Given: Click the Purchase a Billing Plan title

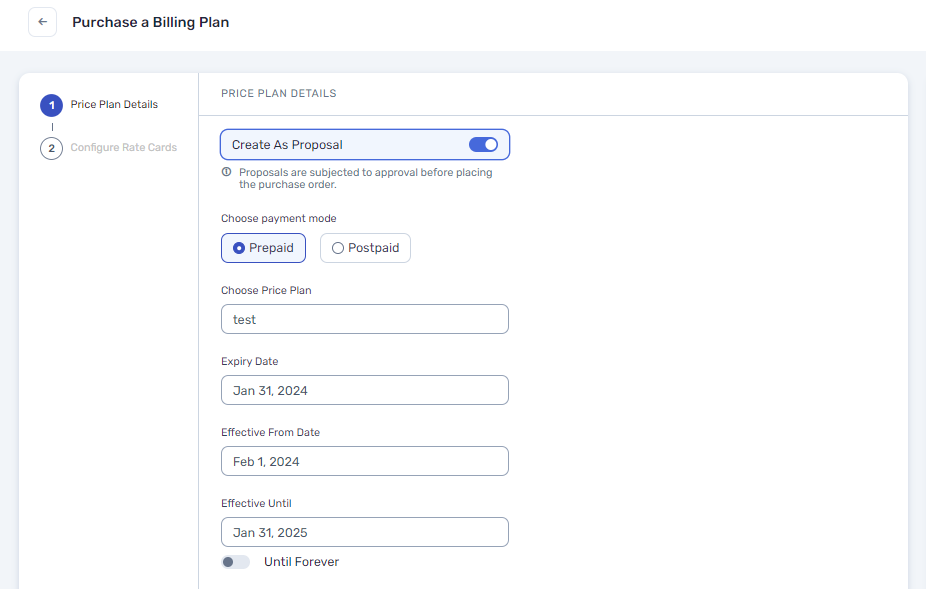Looking at the screenshot, I should click(x=150, y=22).
